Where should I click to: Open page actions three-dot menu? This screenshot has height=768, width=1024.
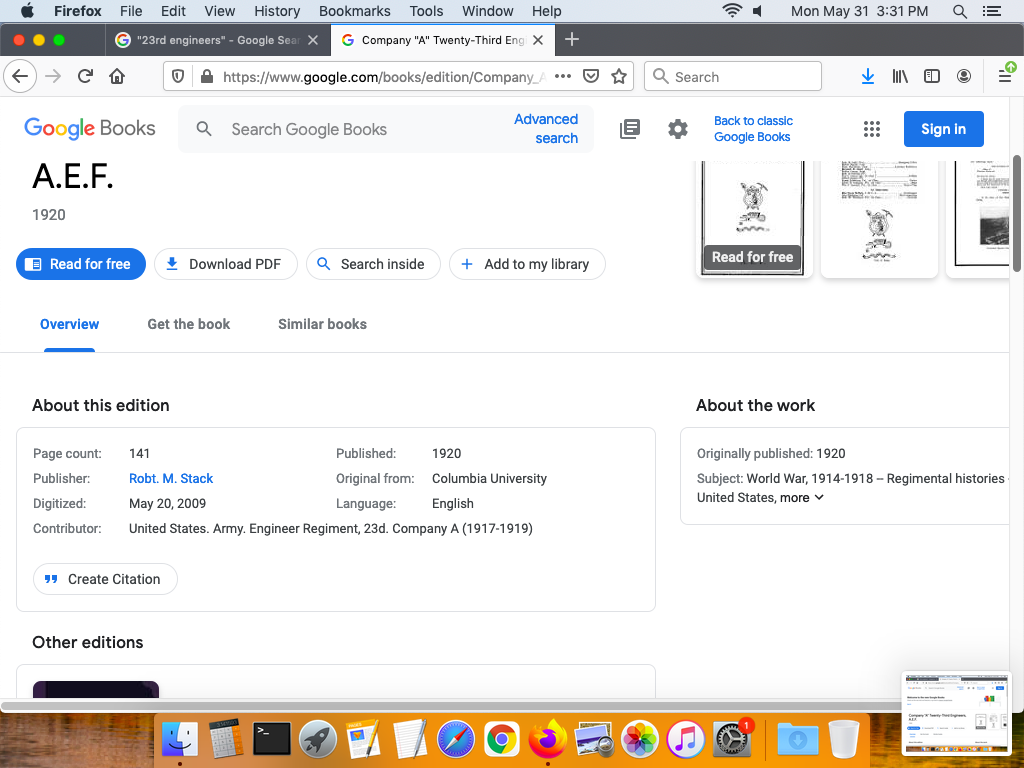pos(563,77)
